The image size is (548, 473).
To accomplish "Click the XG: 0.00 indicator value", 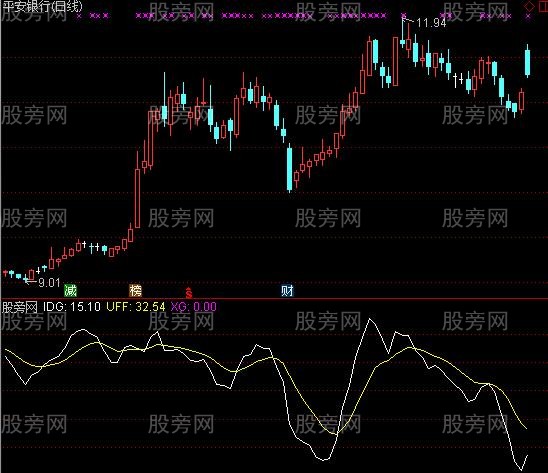I will [x=194, y=307].
